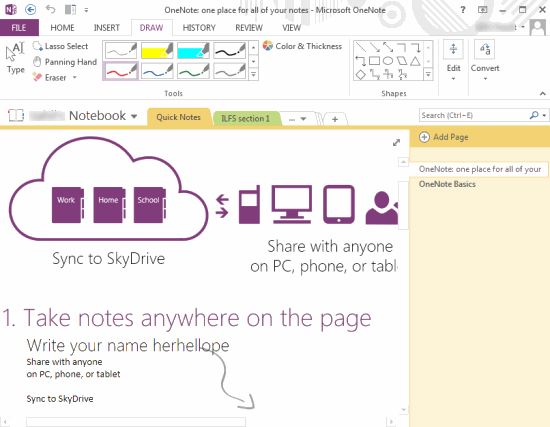Switch to the HOME ribbon tab

click(62, 28)
